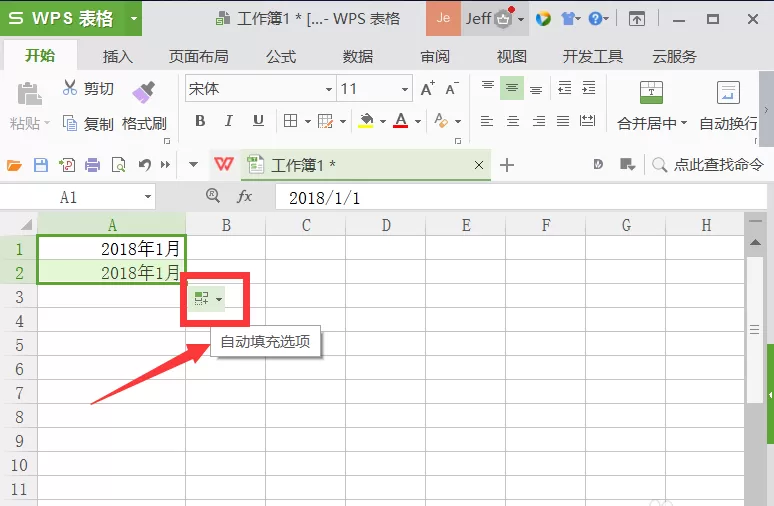Image resolution: width=774 pixels, height=506 pixels.
Task: Open the 开发工具 tab
Action: pos(592,56)
